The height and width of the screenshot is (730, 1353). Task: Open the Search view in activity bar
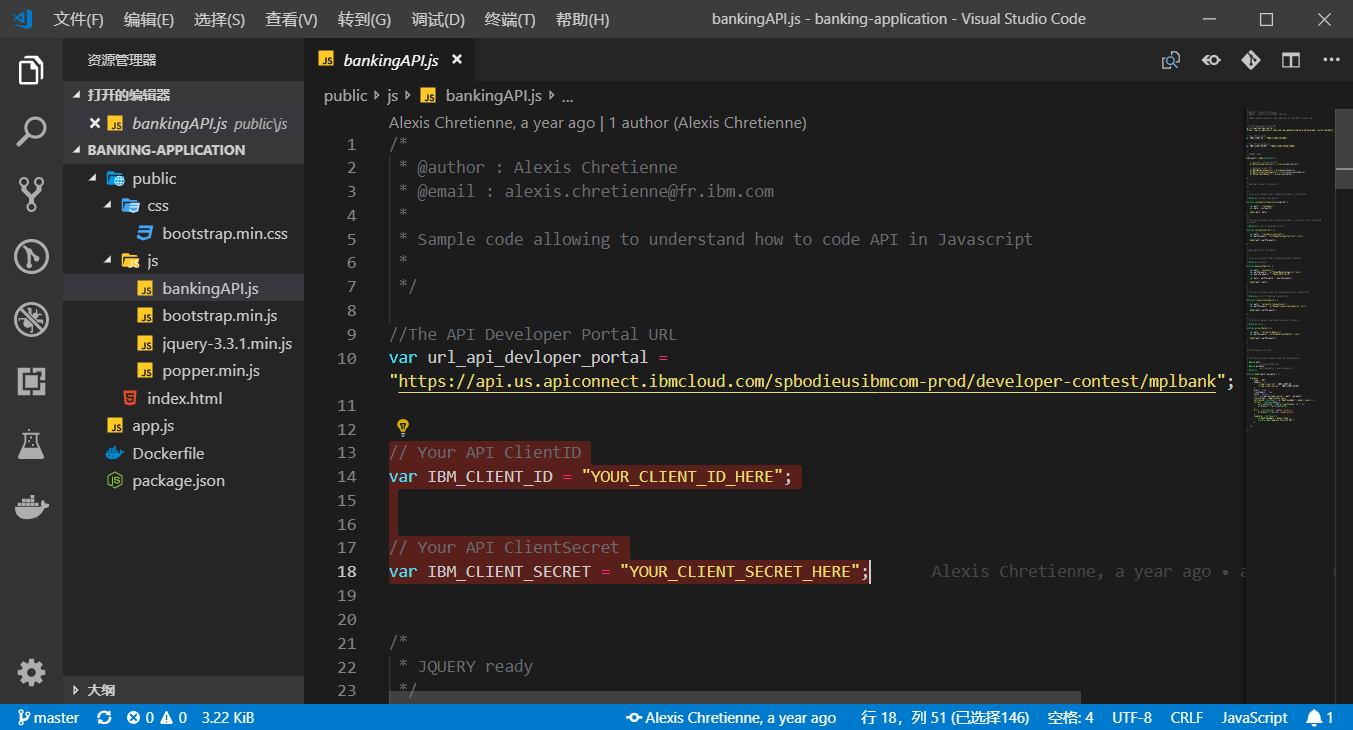(x=31, y=132)
